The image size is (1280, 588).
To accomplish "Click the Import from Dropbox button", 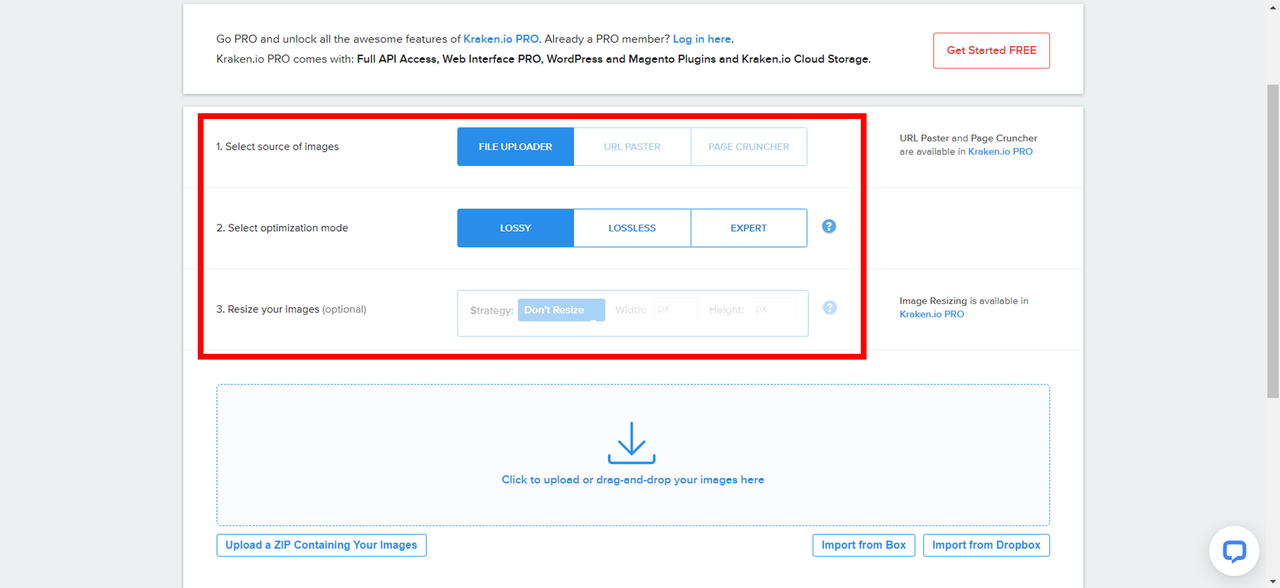I will [x=986, y=545].
